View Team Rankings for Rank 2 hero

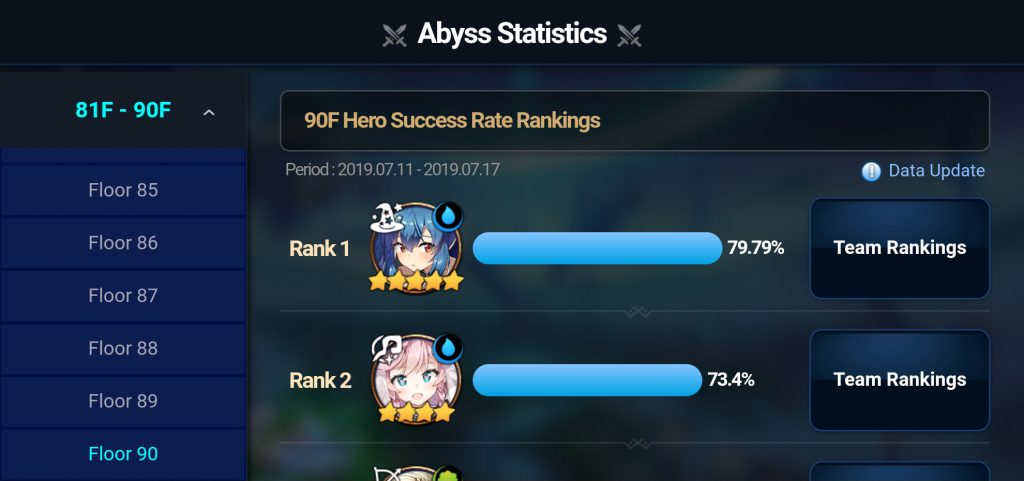coord(900,380)
